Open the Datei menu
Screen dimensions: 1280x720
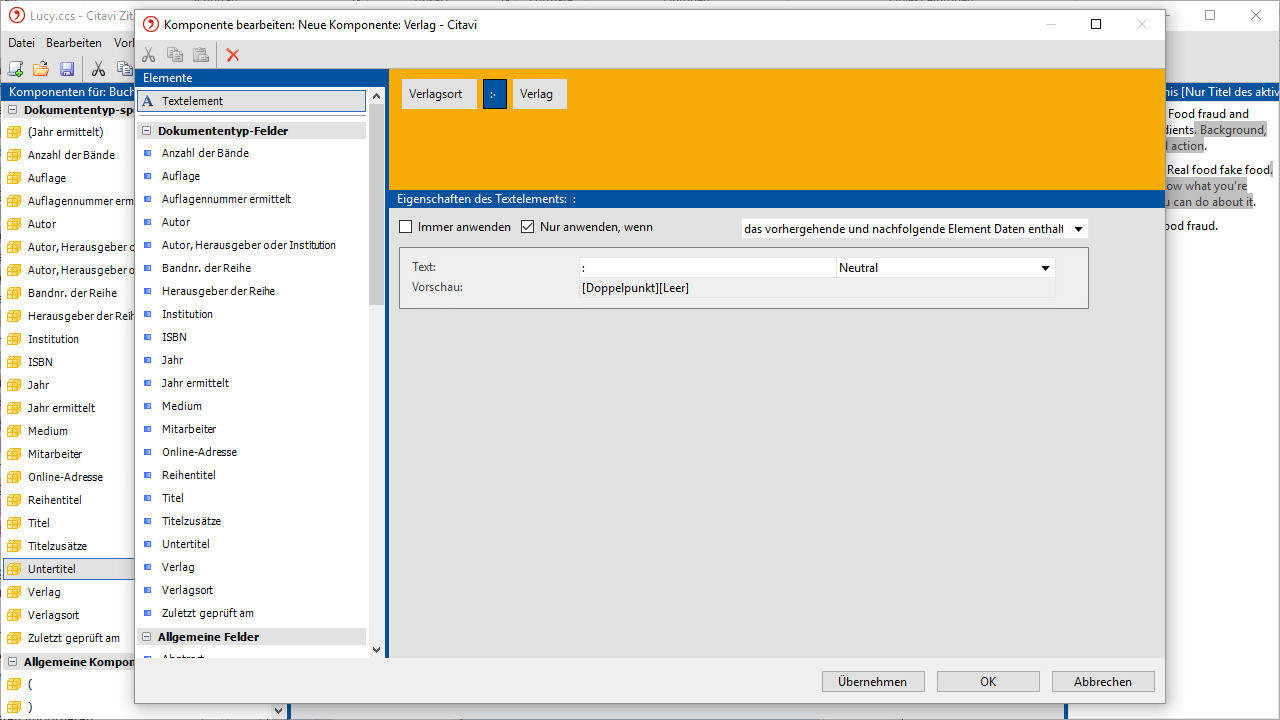click(21, 43)
